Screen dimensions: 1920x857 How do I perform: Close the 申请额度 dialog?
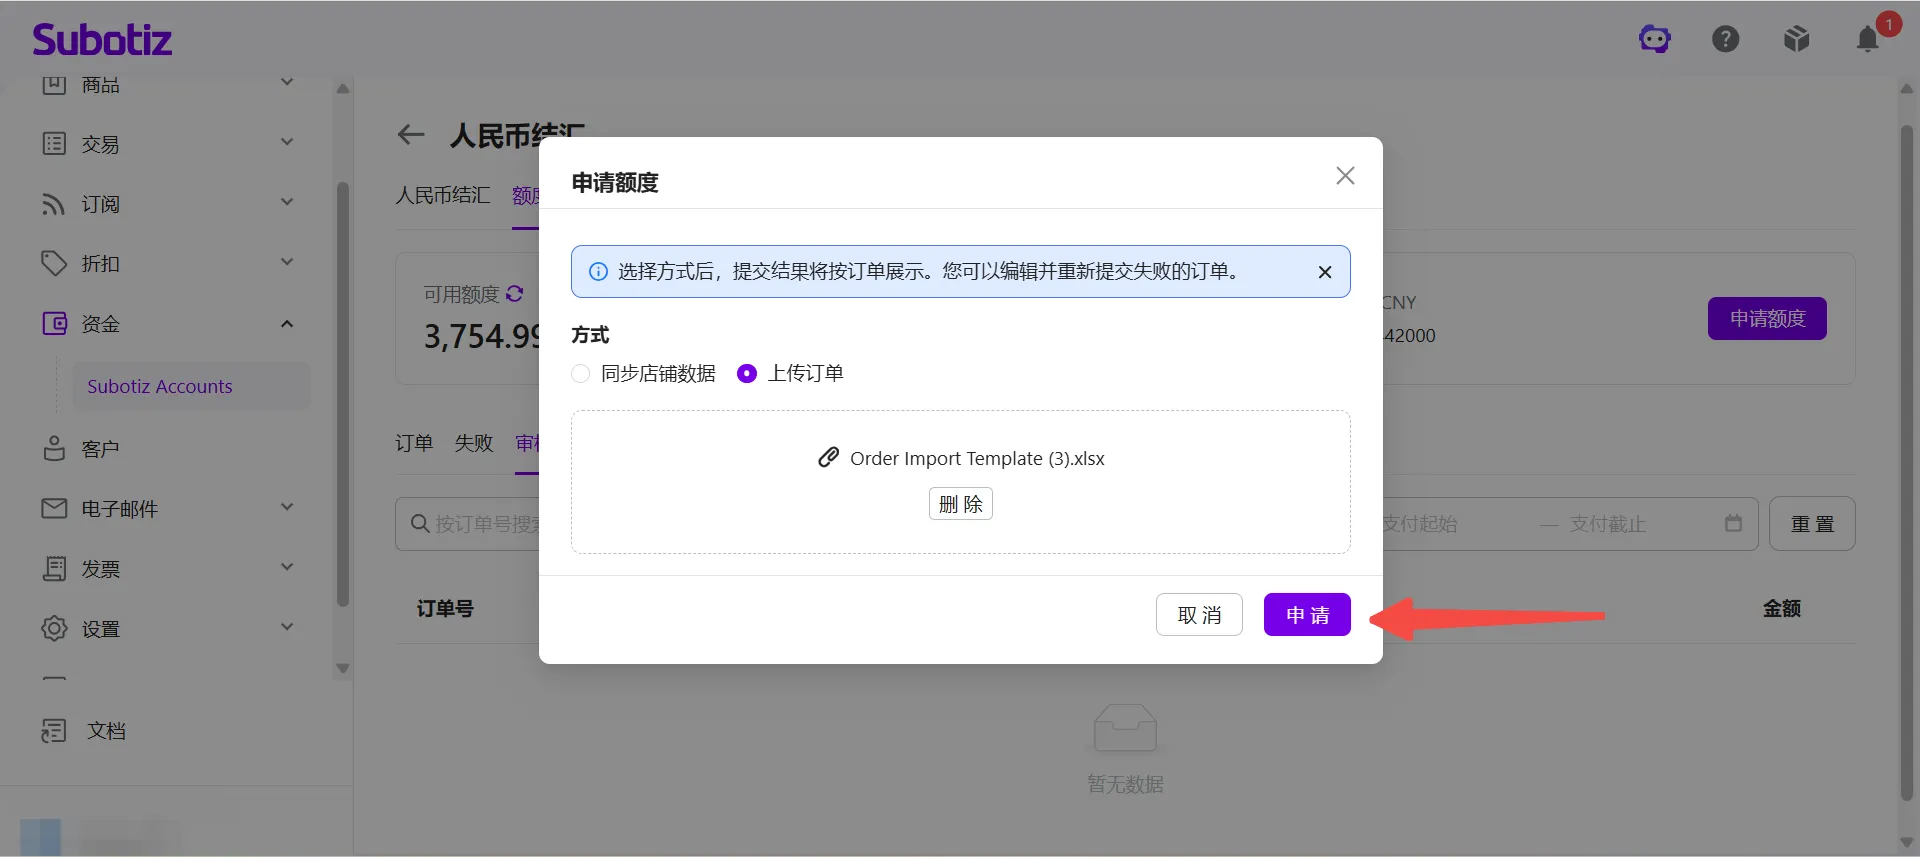click(1345, 176)
